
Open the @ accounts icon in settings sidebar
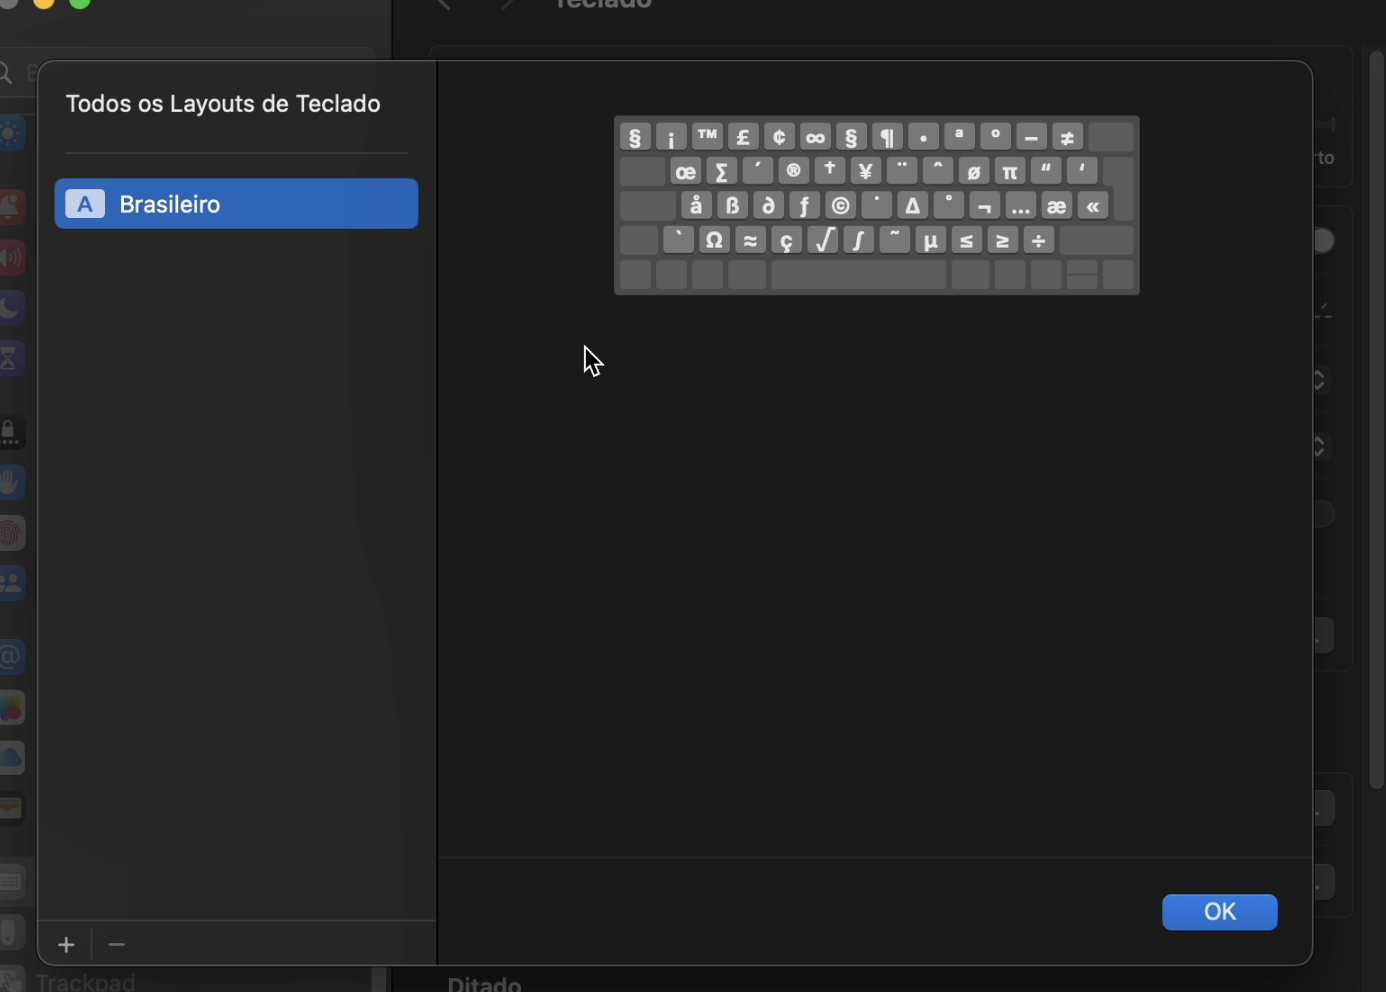[x=10, y=657]
